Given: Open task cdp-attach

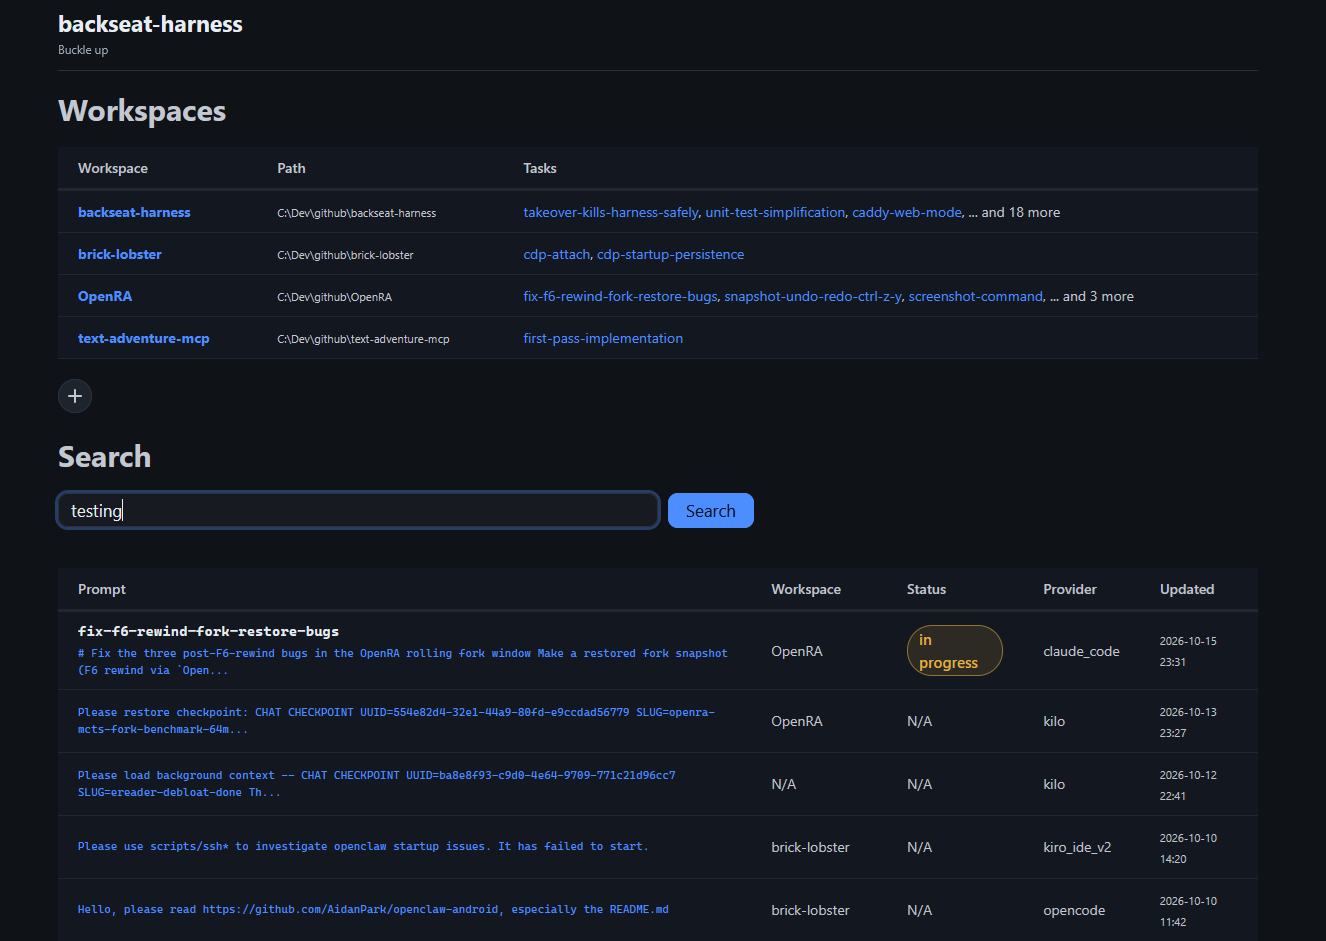Looking at the screenshot, I should point(556,254).
